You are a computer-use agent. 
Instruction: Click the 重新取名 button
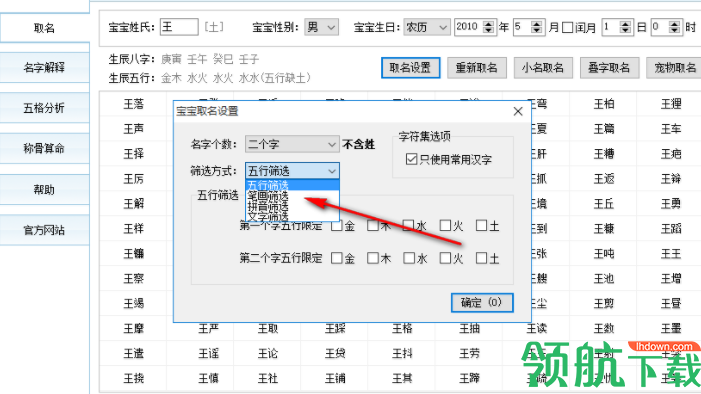pos(477,68)
